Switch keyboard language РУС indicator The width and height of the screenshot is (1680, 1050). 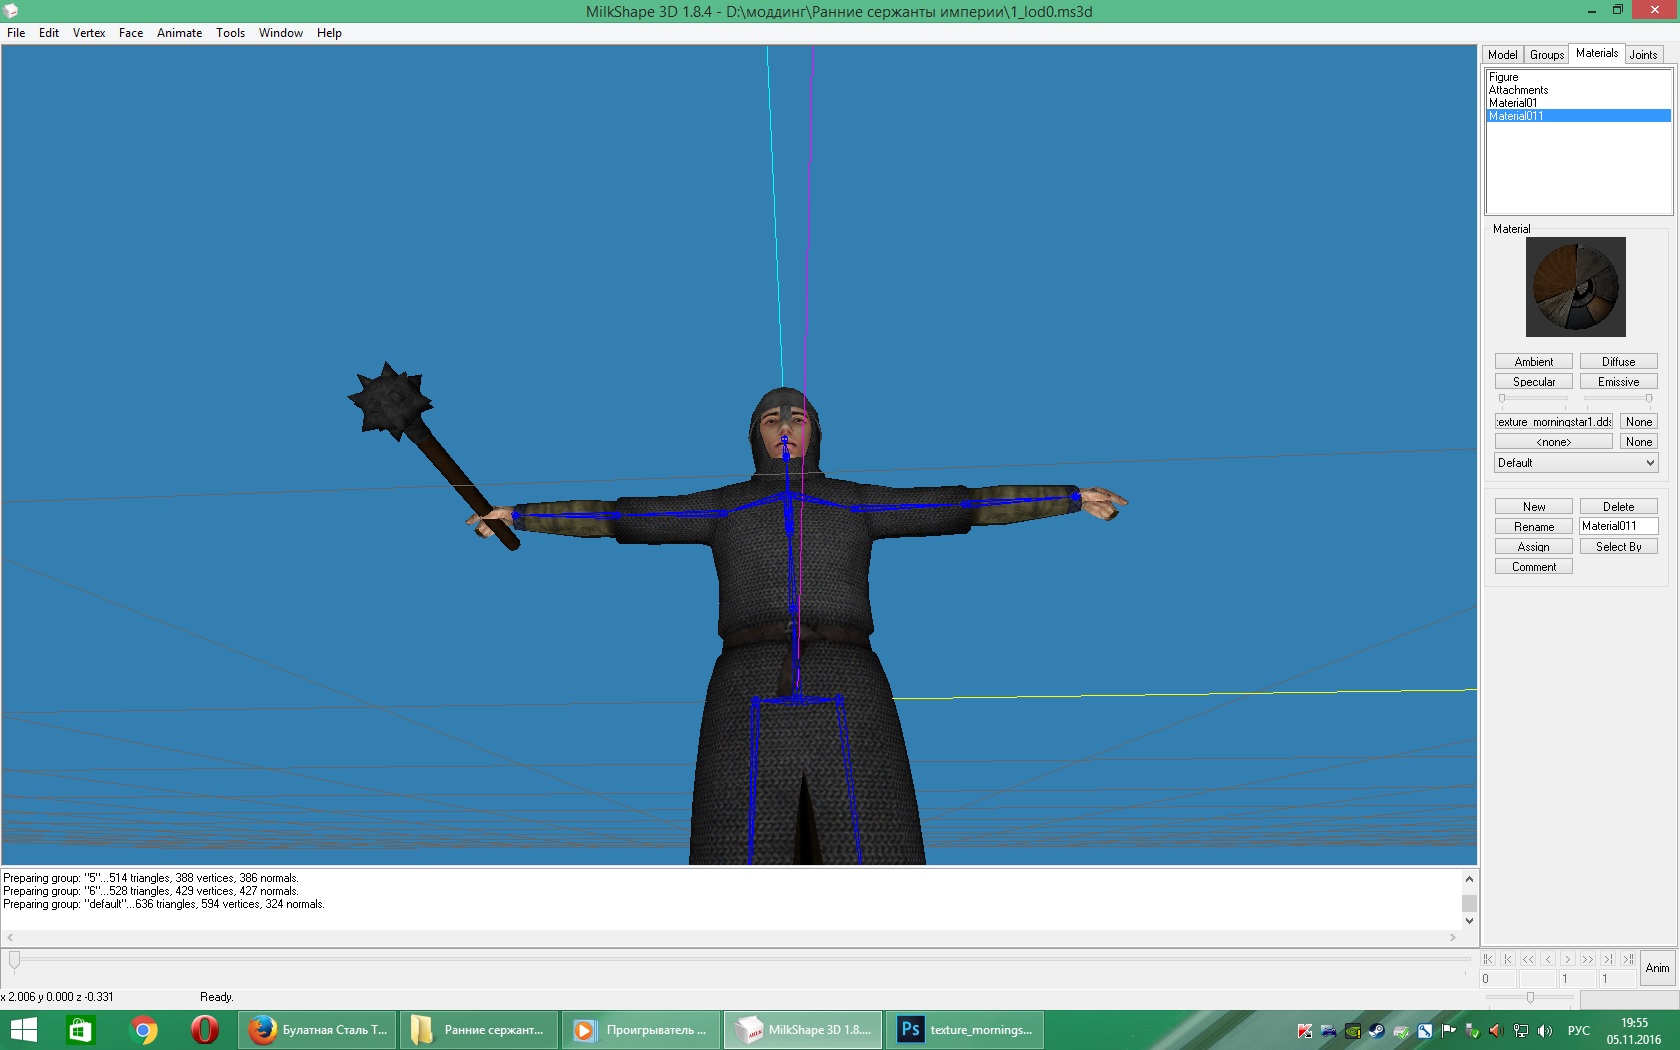point(1579,1031)
